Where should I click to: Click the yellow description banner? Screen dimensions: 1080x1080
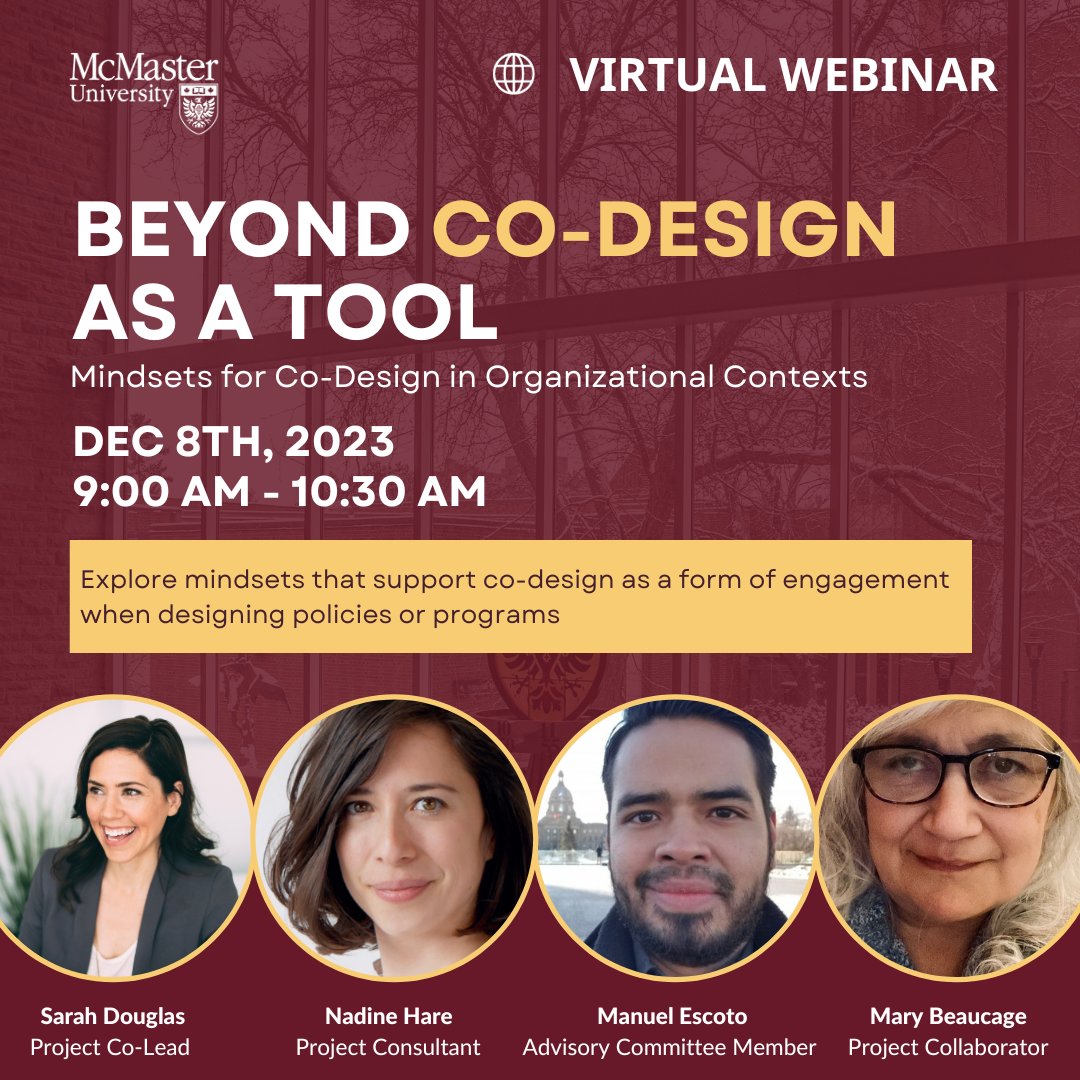[520, 594]
